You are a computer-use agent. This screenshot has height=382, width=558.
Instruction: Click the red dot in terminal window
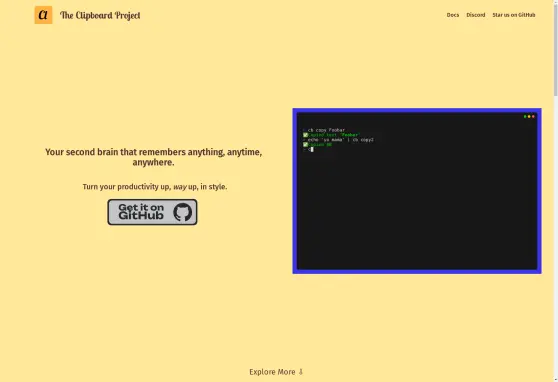[x=533, y=117]
